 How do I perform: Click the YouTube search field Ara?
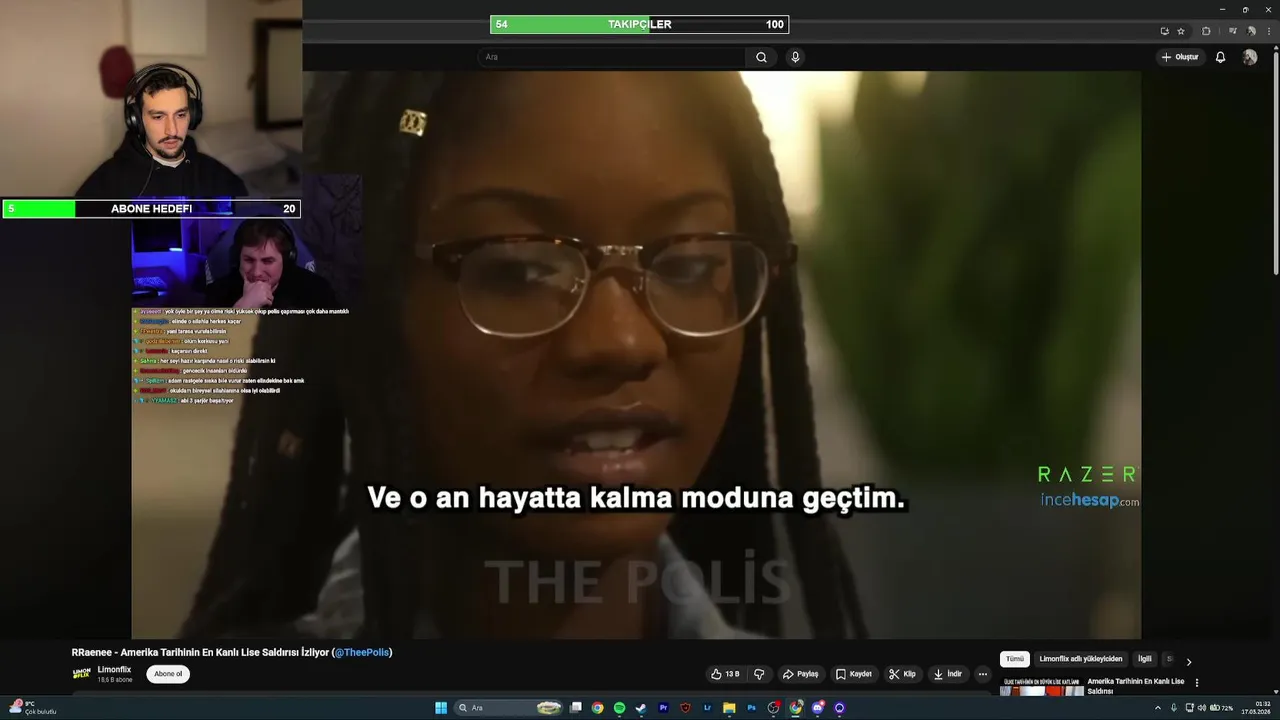610,57
